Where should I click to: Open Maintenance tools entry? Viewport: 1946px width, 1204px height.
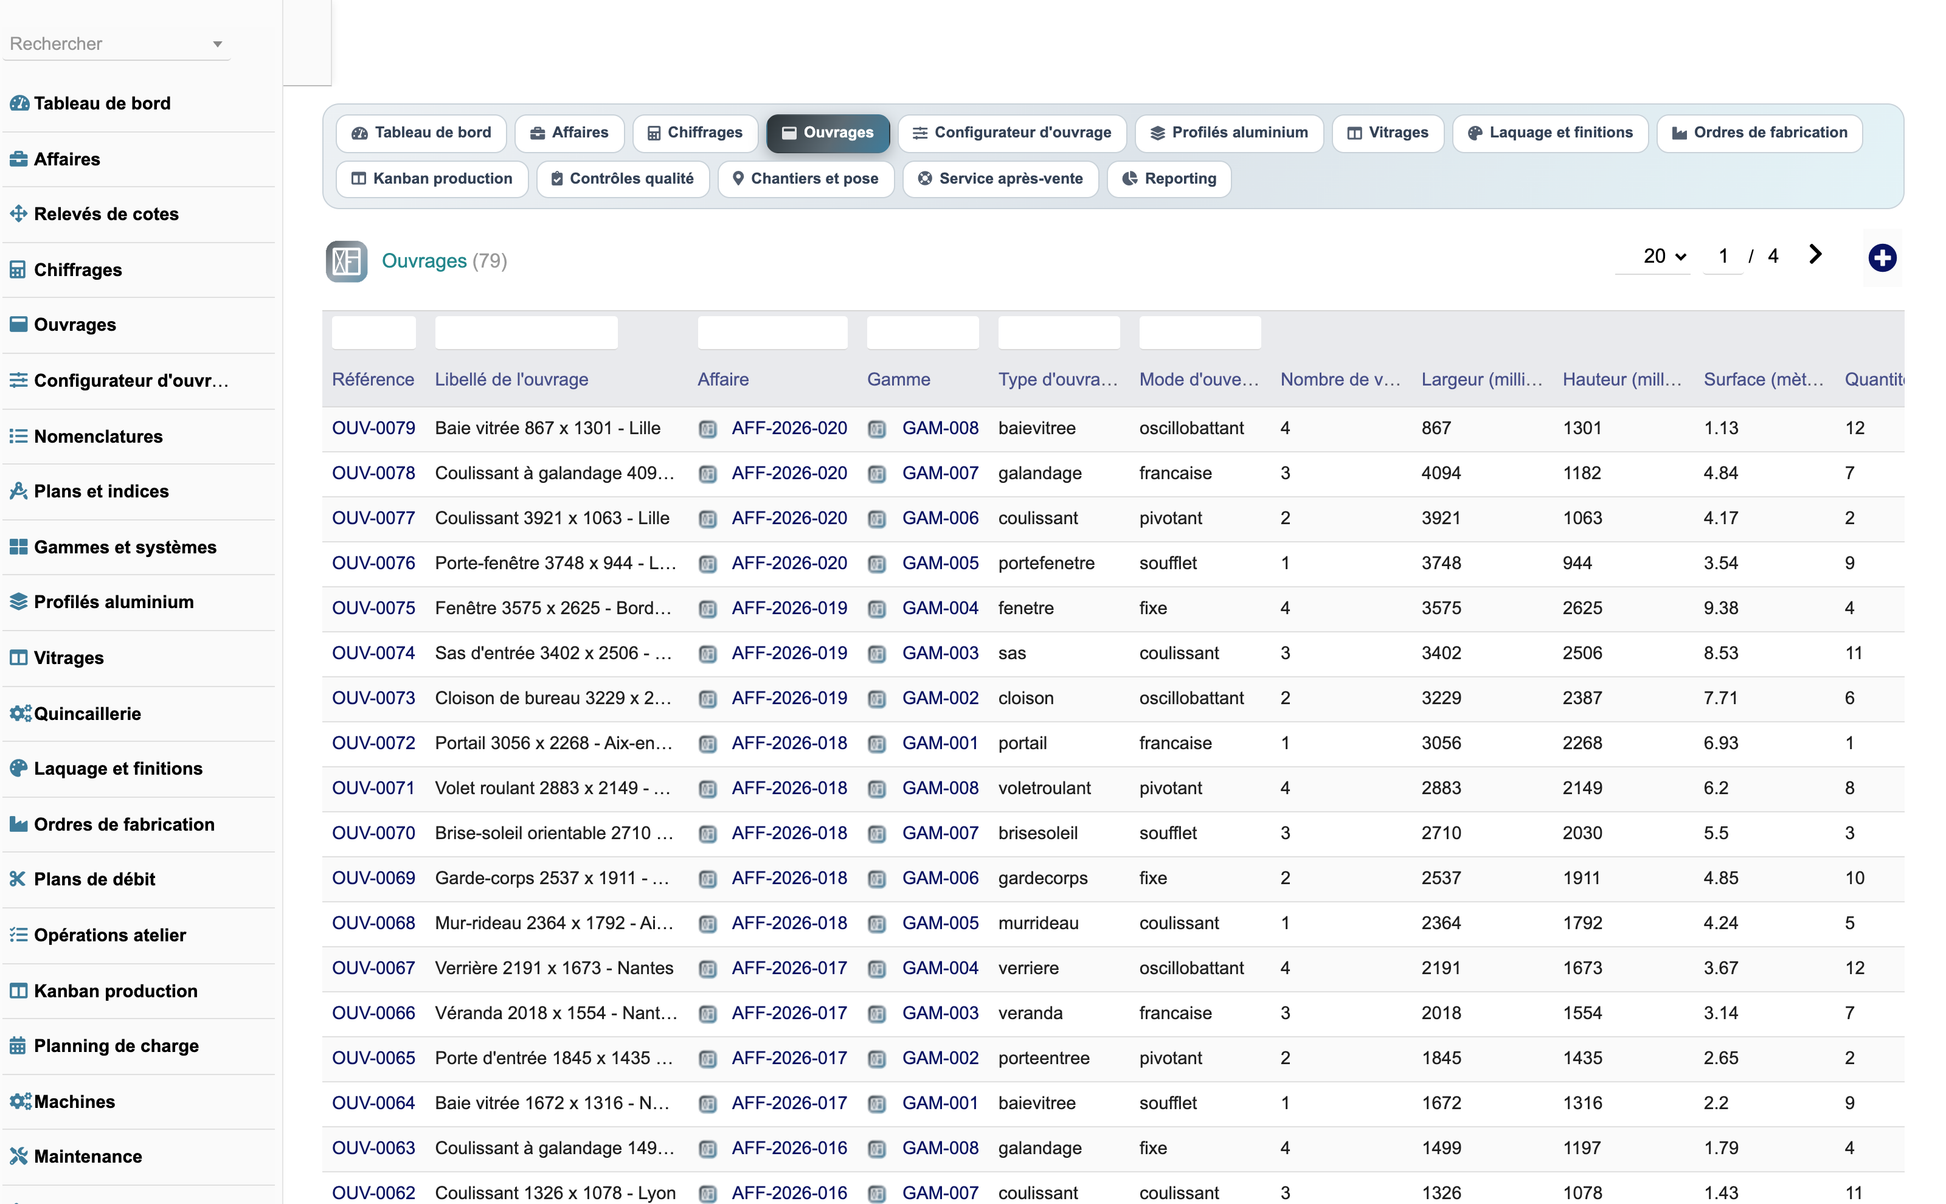[88, 1157]
